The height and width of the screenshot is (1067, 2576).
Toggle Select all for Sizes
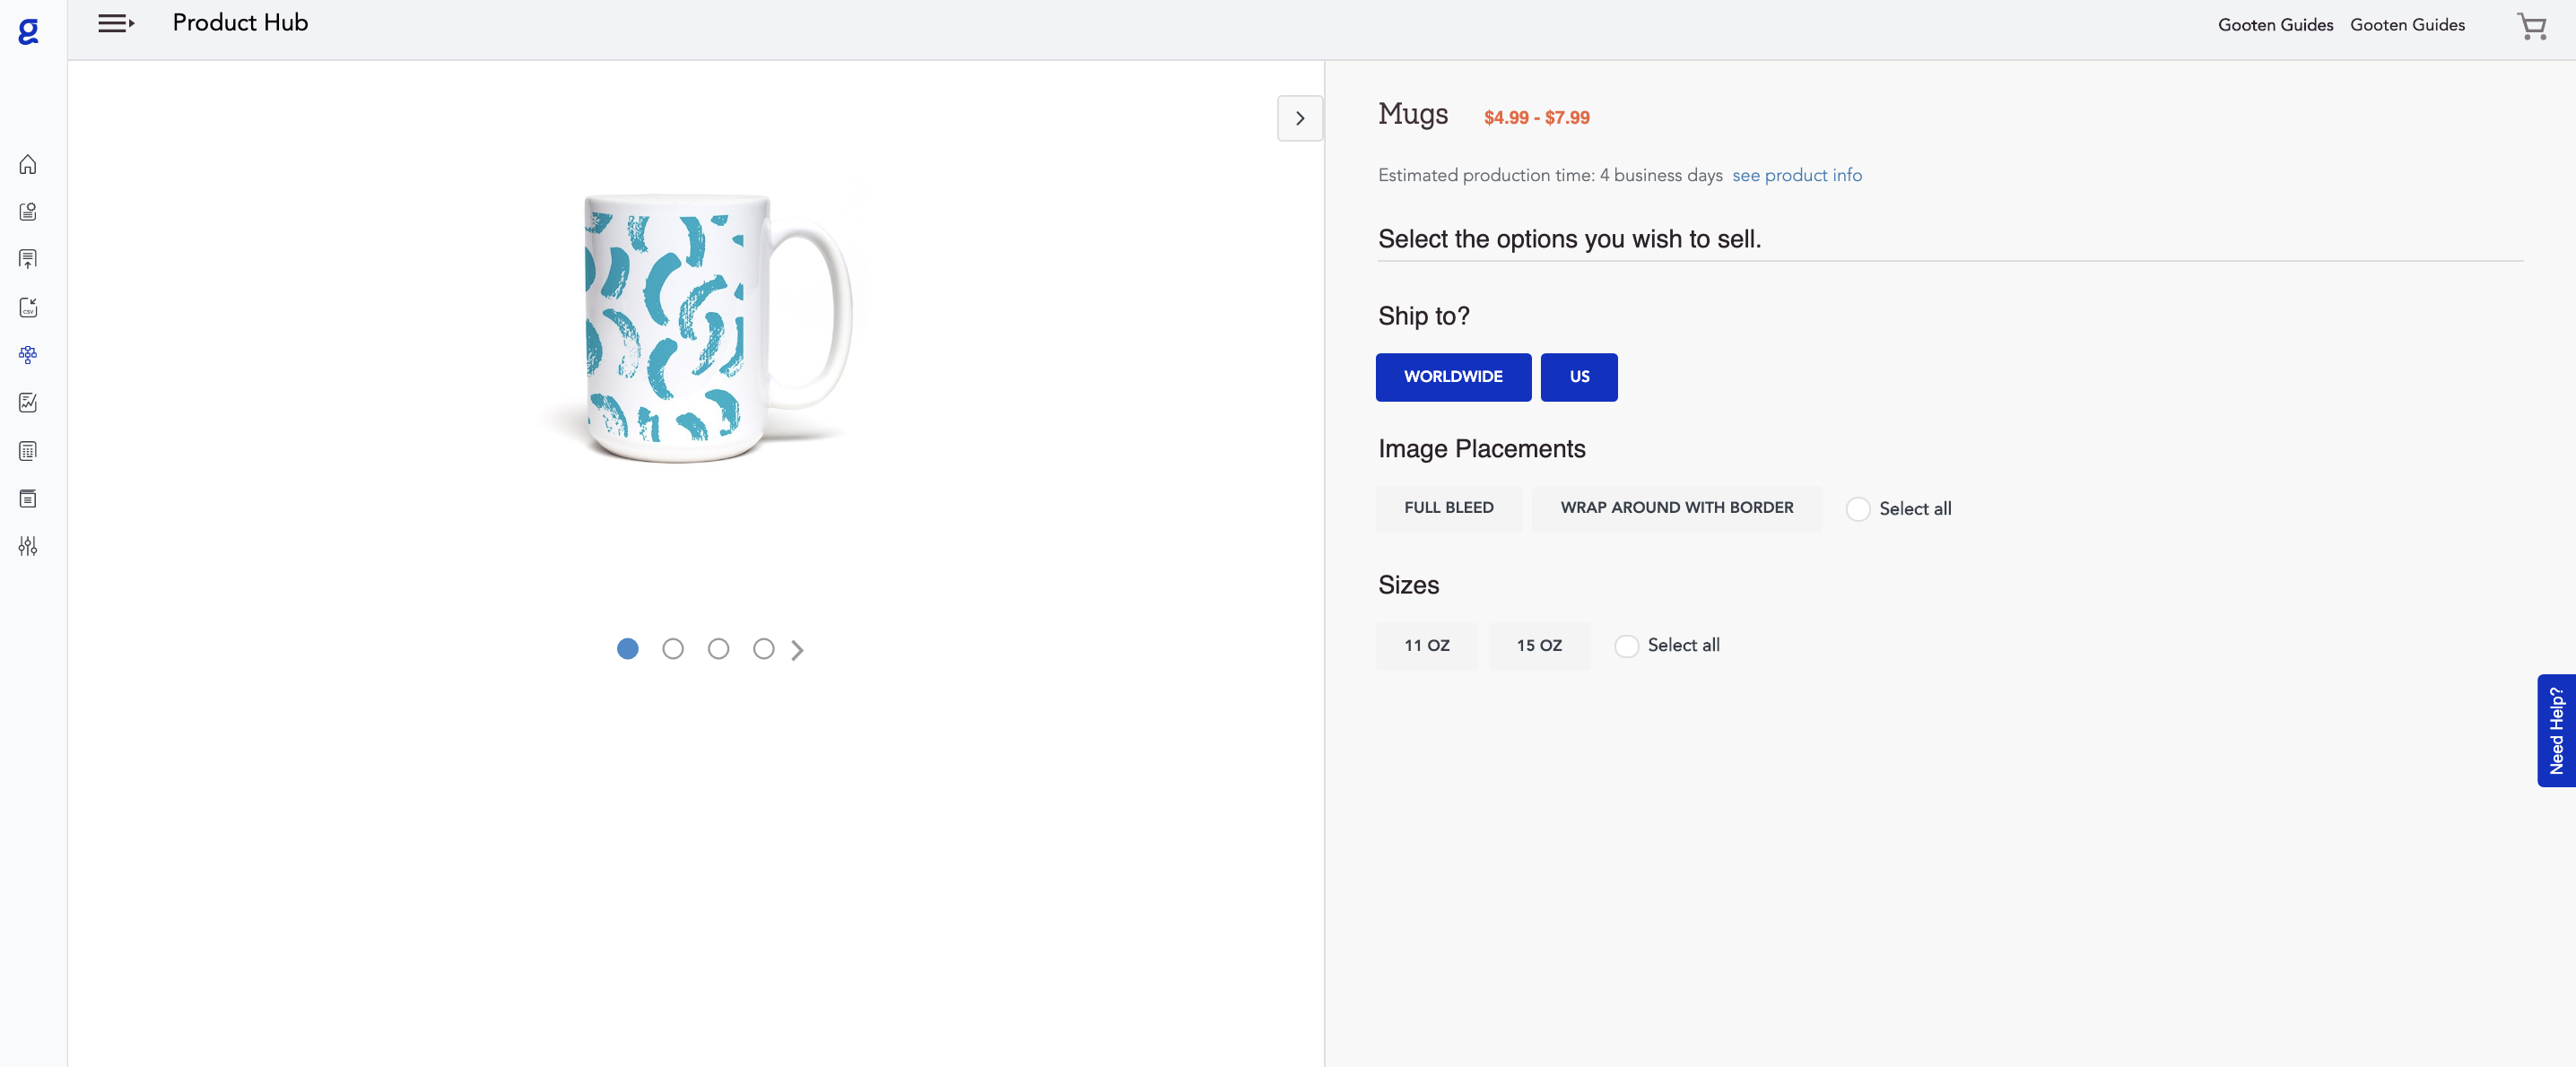(1626, 646)
